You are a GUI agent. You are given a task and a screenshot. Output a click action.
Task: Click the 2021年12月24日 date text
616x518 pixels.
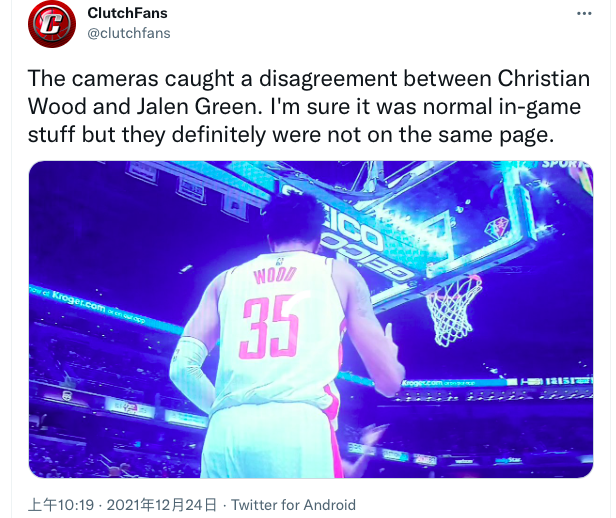tap(161, 505)
